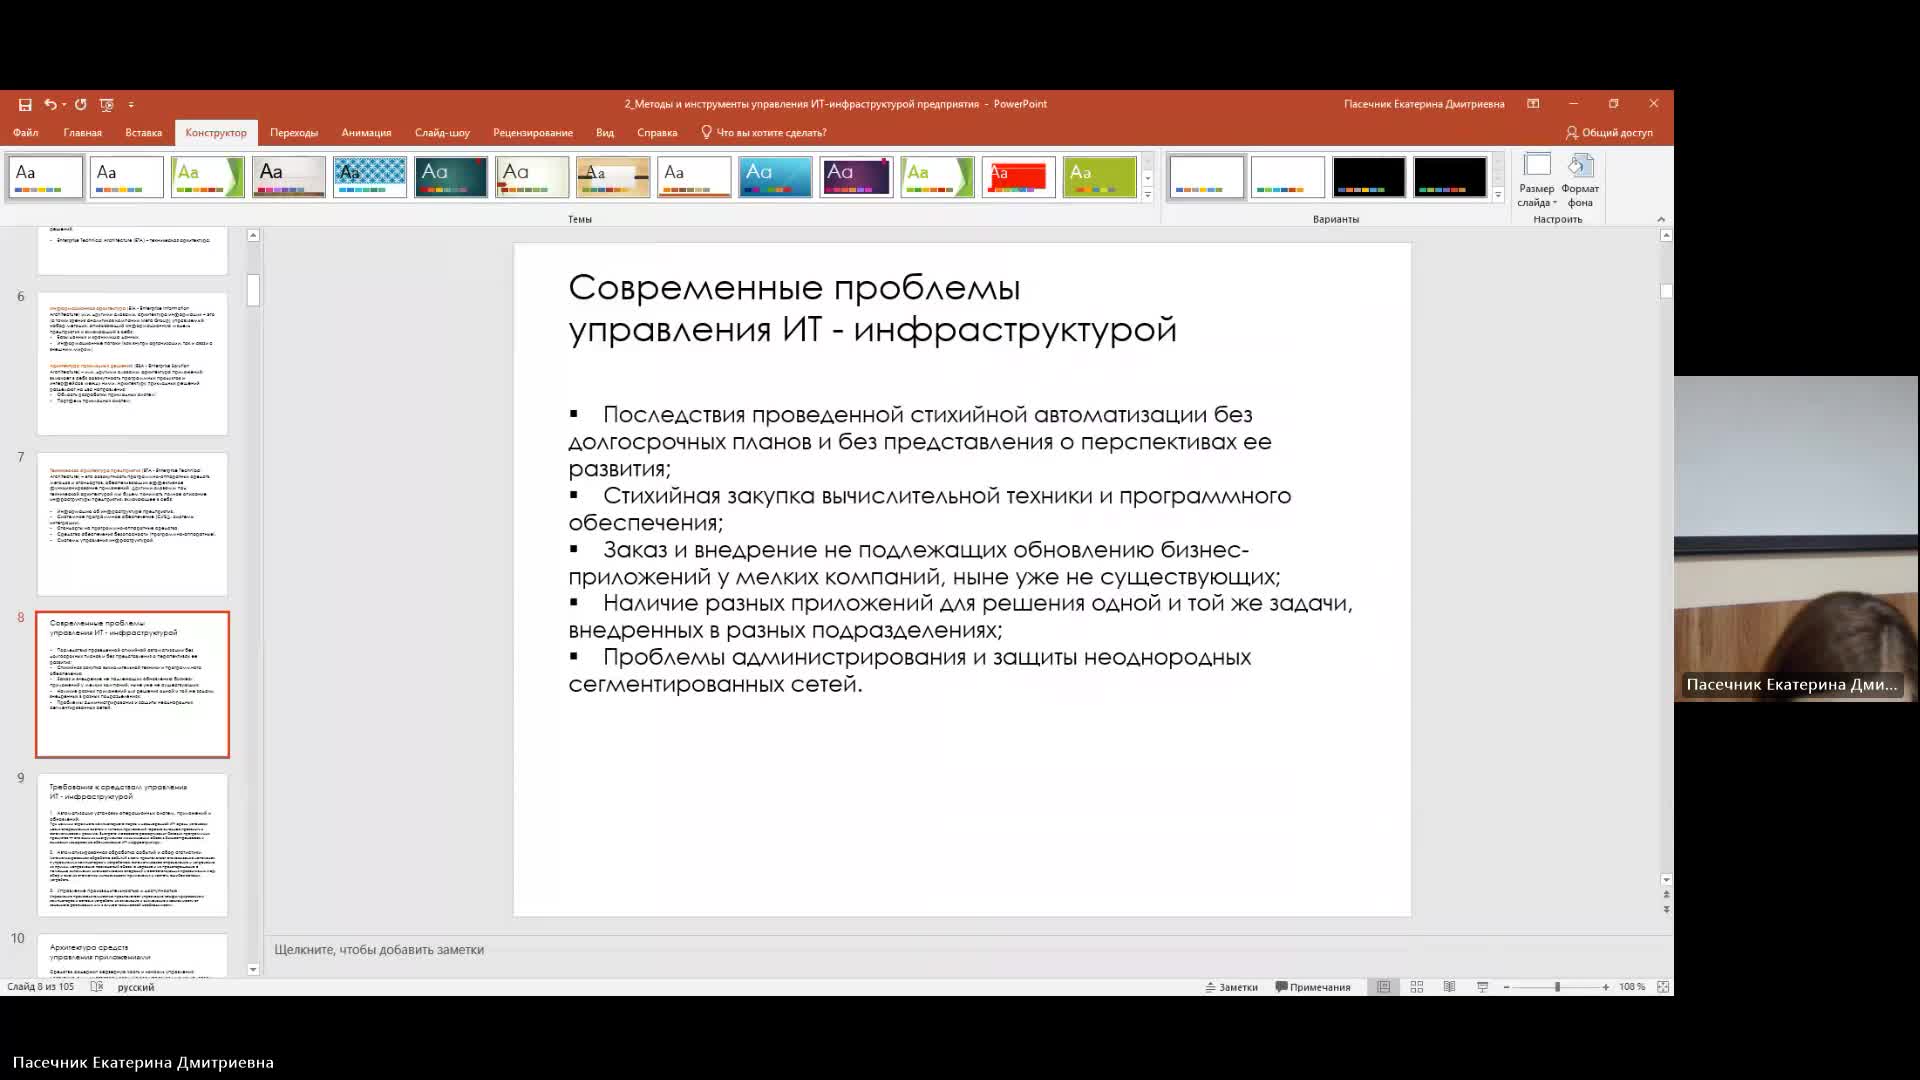1920x1080 pixels.
Task: Undo the last action
Action: point(49,104)
